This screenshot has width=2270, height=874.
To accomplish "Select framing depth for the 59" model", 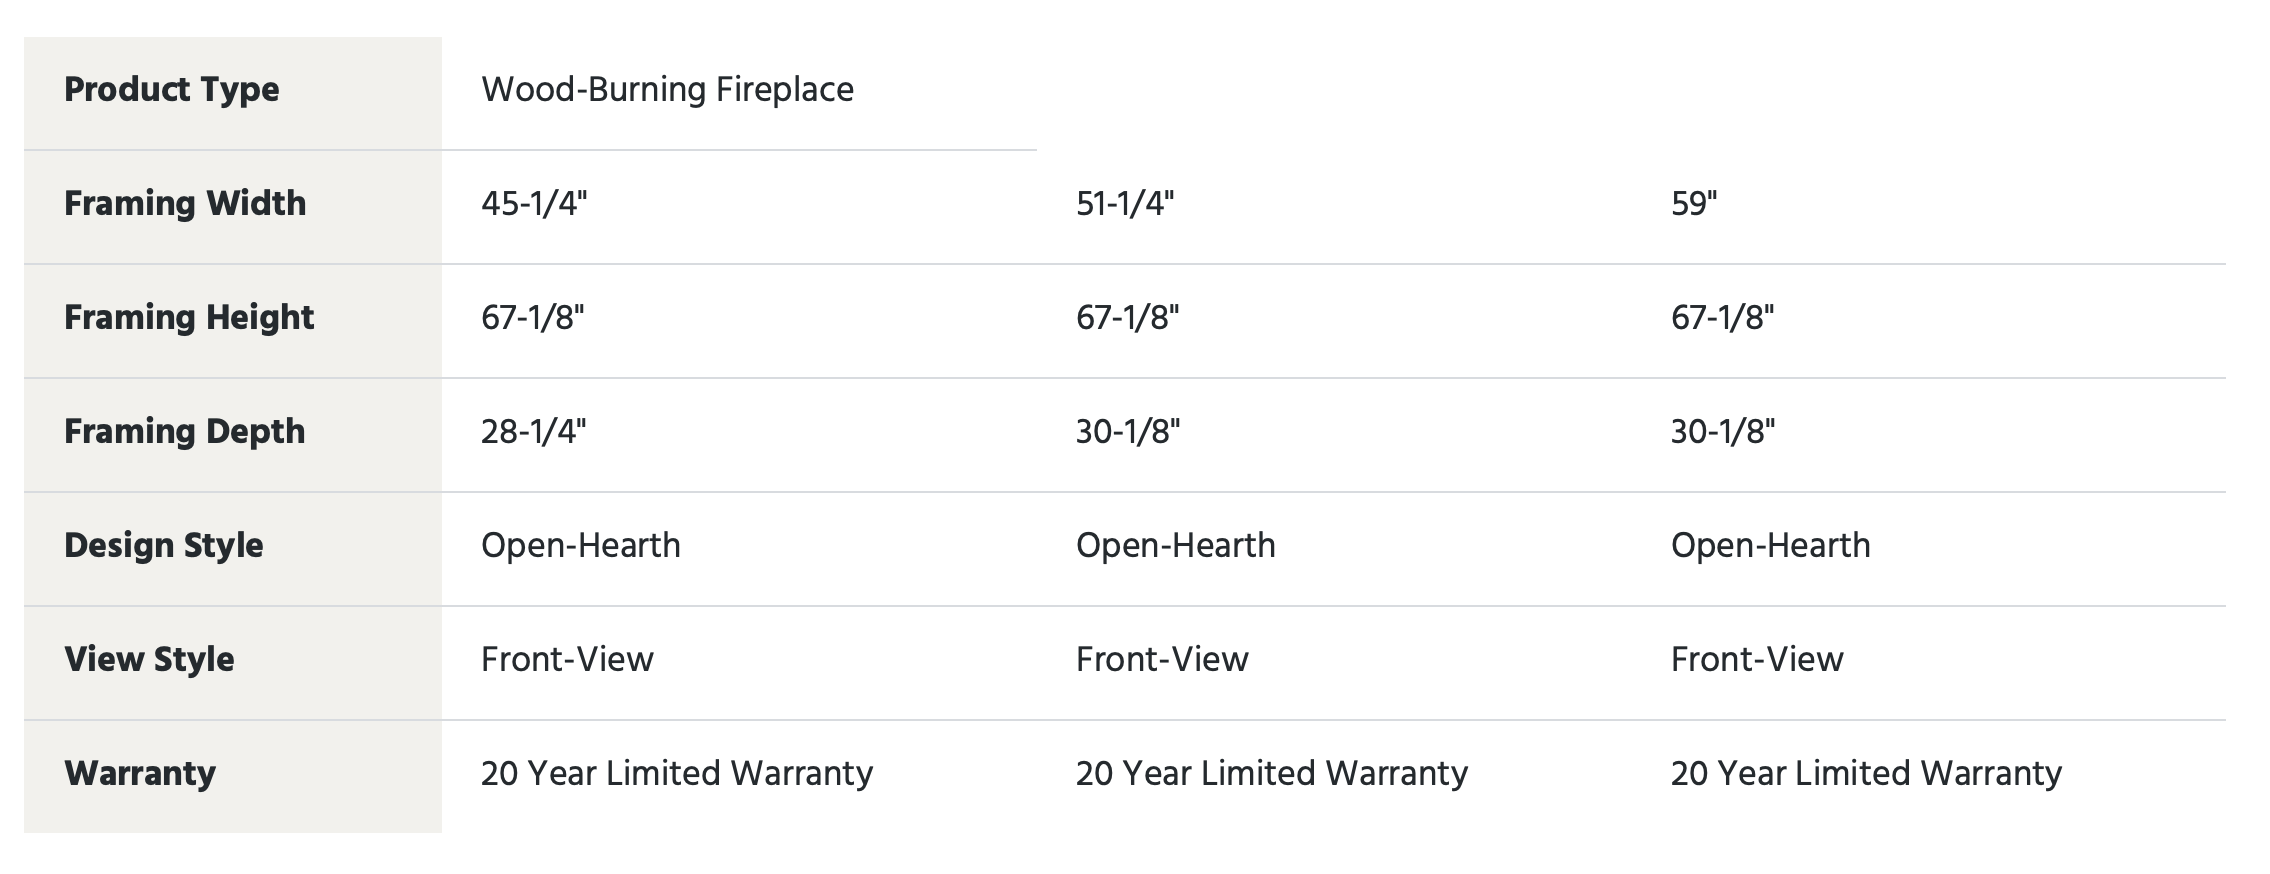I will 1723,432.
